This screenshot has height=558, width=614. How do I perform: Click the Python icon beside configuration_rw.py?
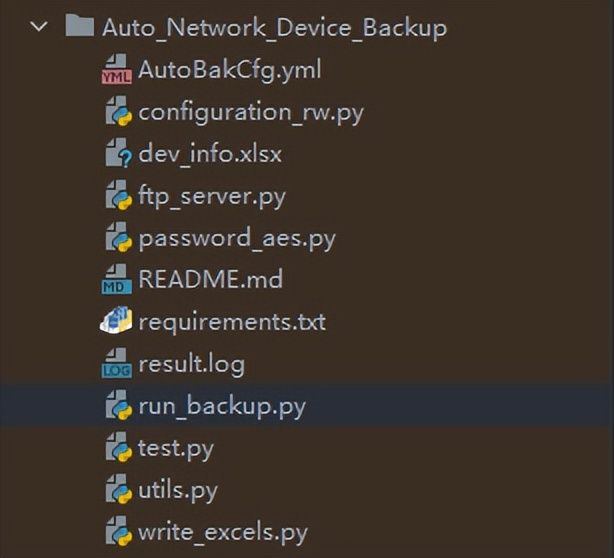point(118,111)
